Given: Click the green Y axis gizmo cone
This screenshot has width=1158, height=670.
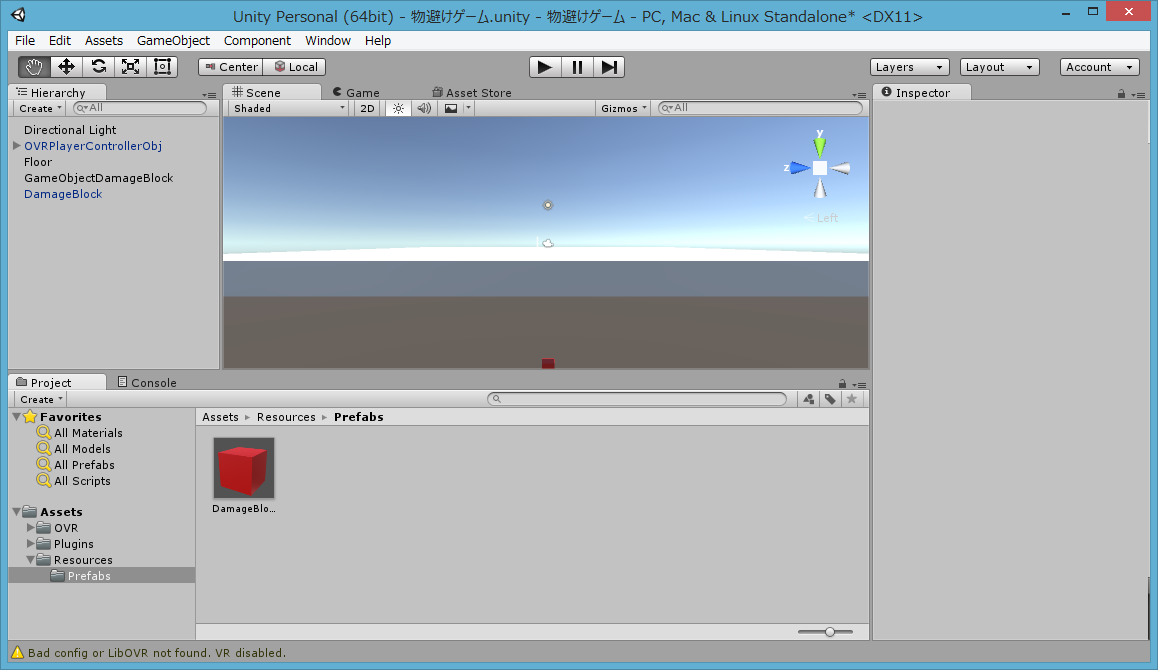Looking at the screenshot, I should pyautogui.click(x=820, y=146).
